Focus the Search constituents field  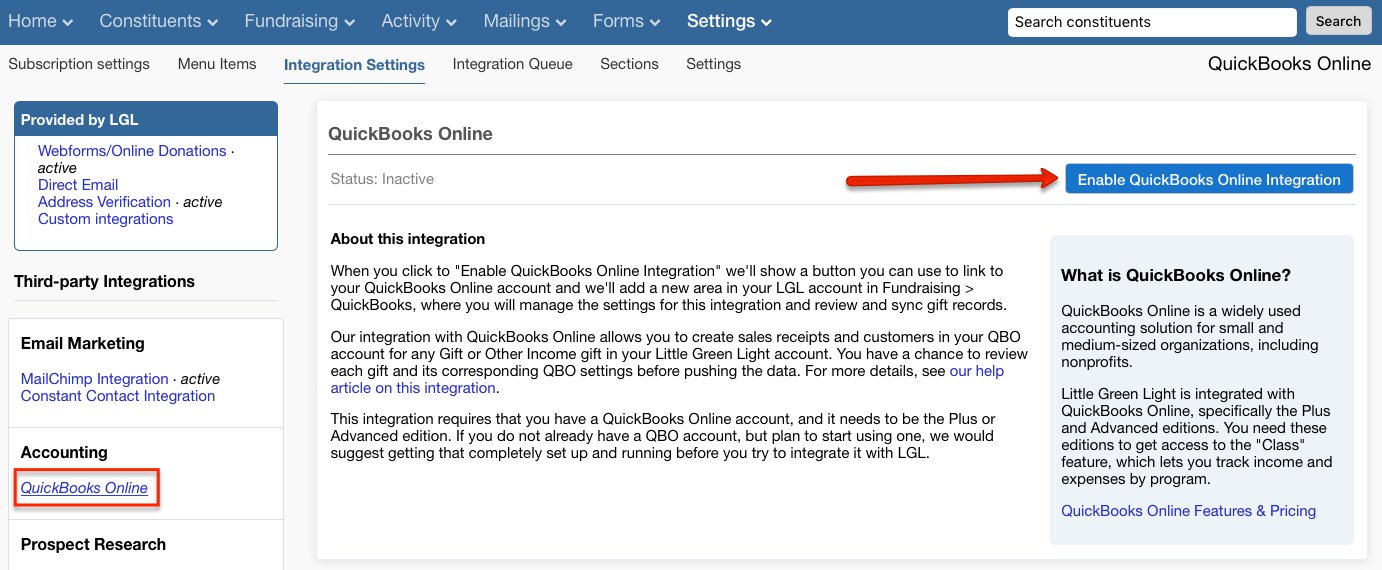point(1152,22)
